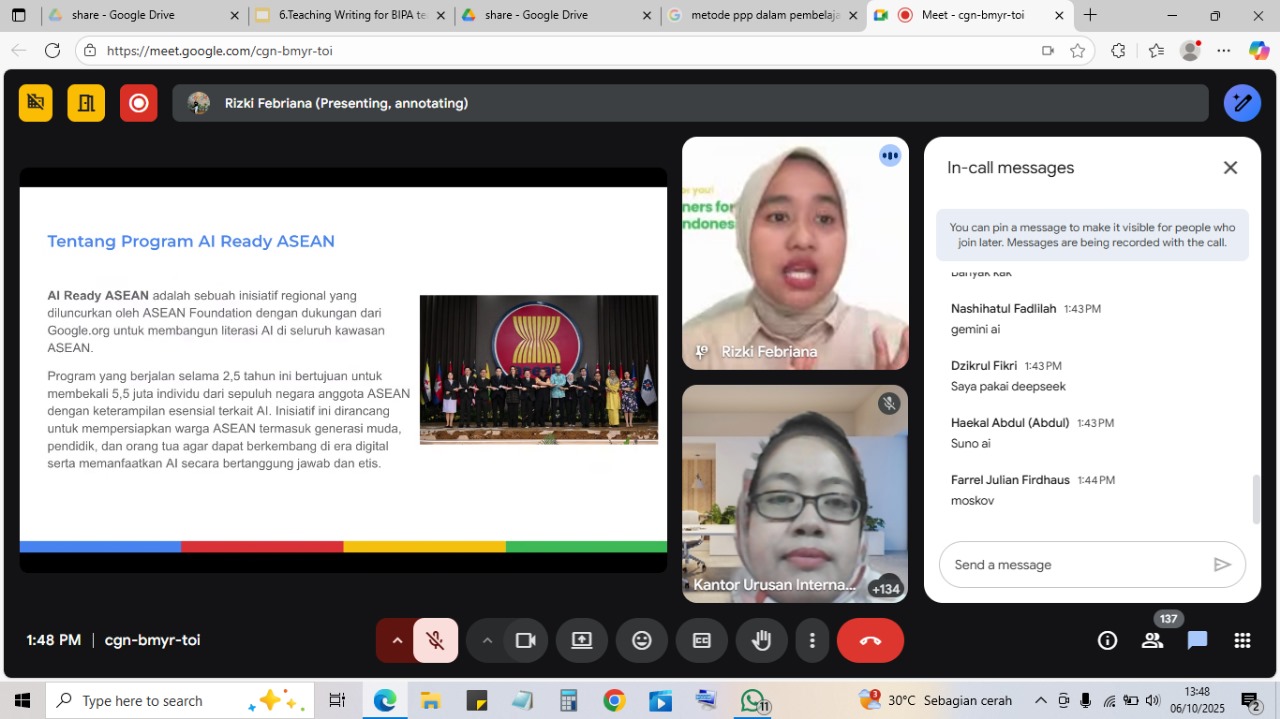The image size is (1280, 719).
Task: Open the emoji reactions button
Action: [x=642, y=641]
